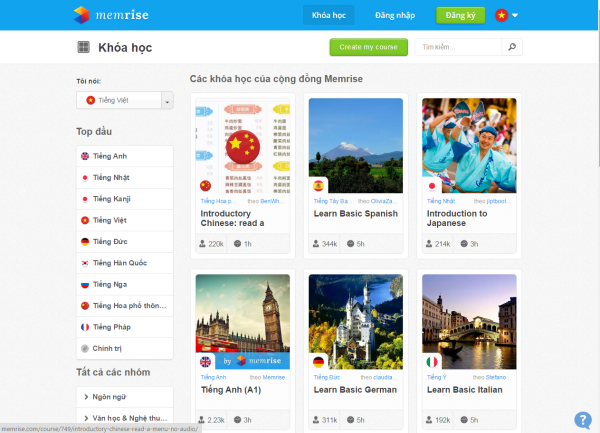
Task: Click UK flag beside Tiếng Anh
Action: (85, 156)
